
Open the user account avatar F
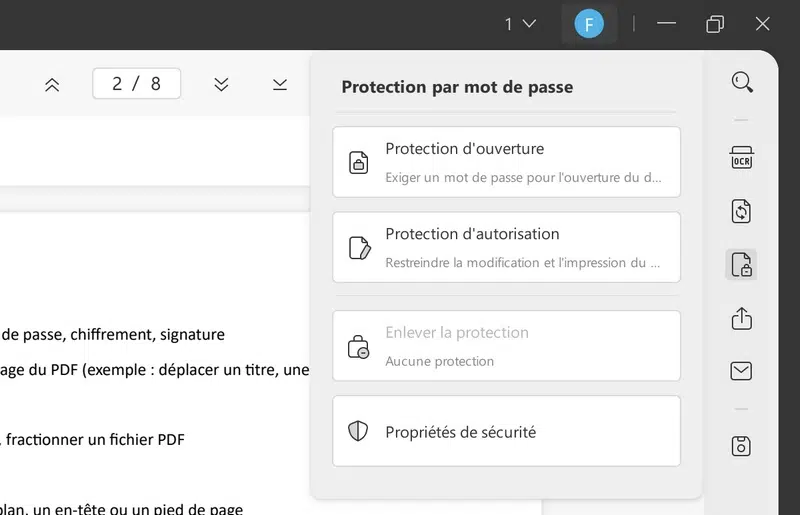589,24
